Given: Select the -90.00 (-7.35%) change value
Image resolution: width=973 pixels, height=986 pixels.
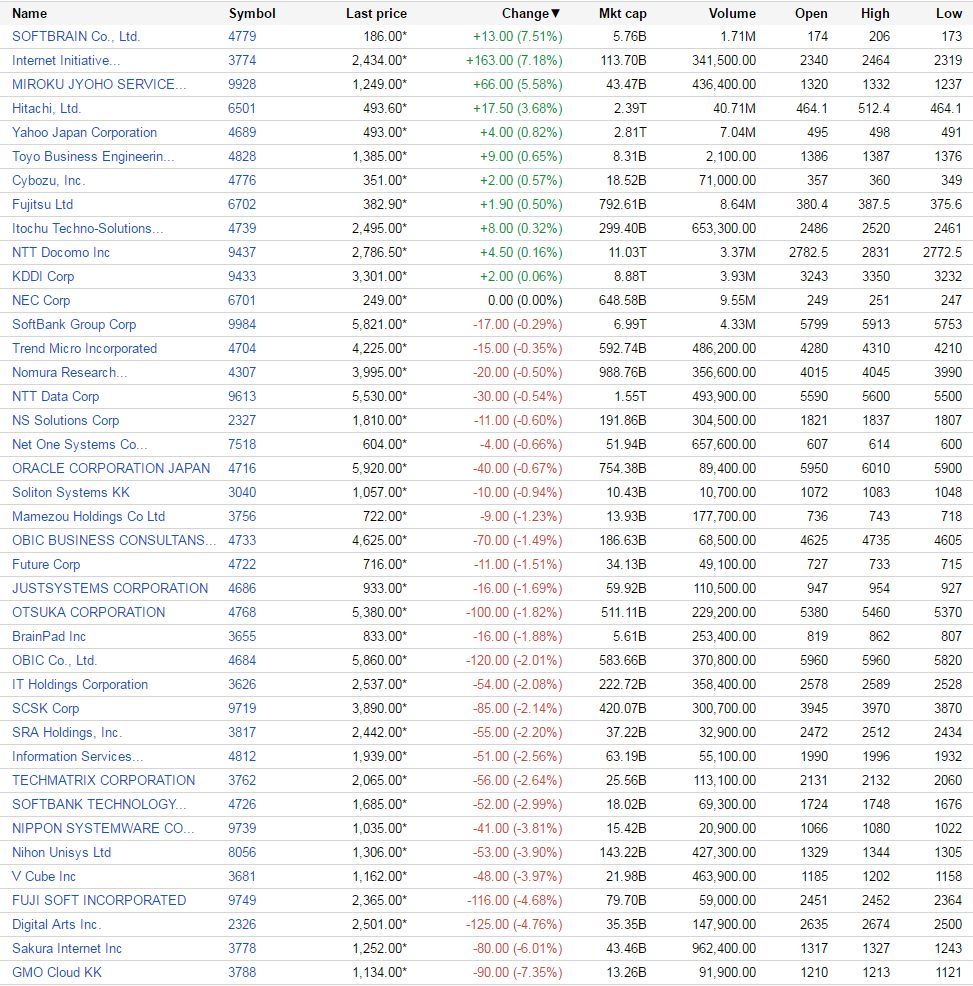Looking at the screenshot, I should point(518,972).
